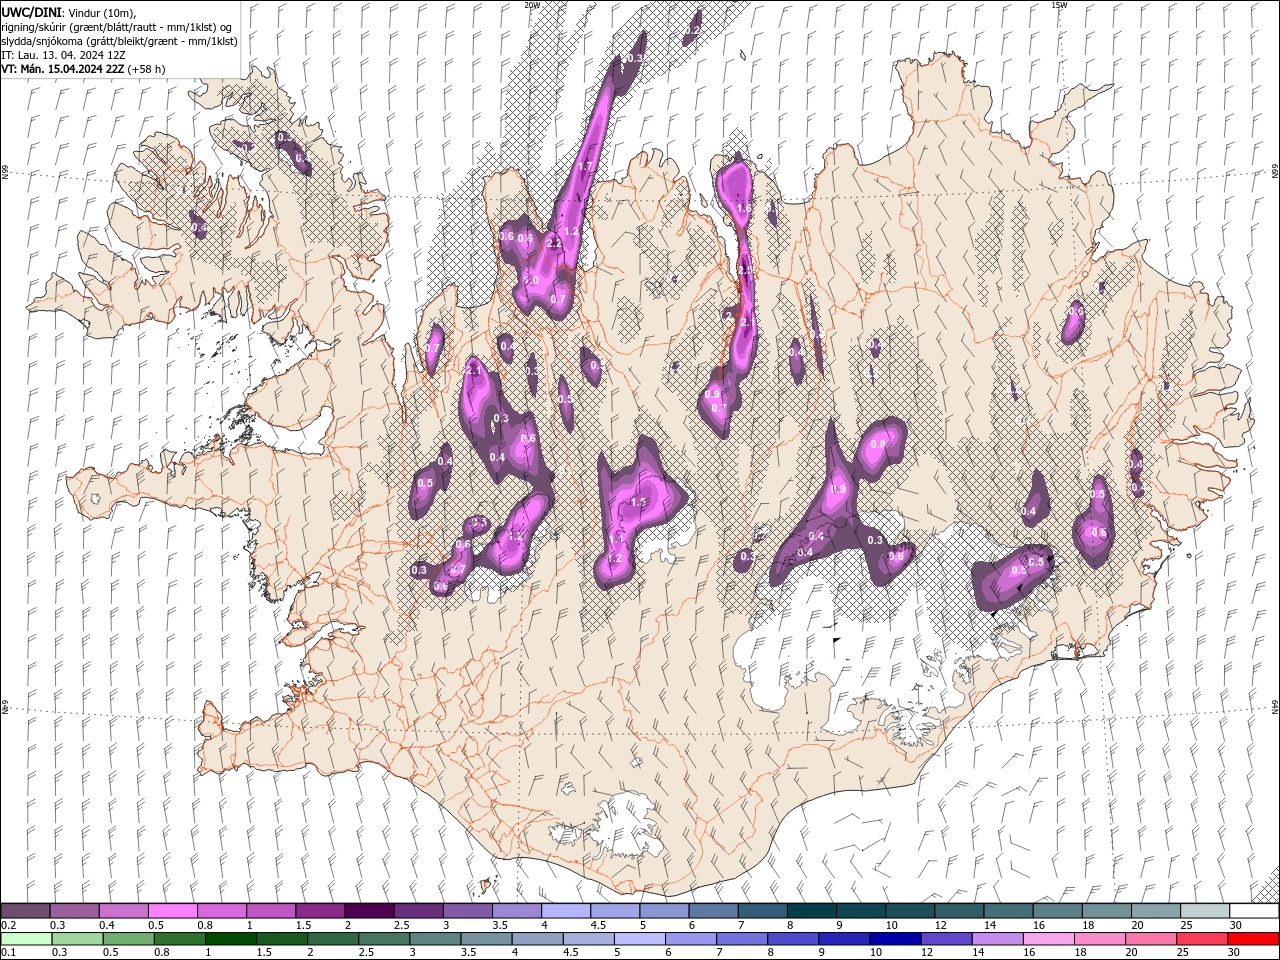Click the UWC/DINI Vindur (10m) title text
The height and width of the screenshot is (960, 1280).
coord(68,12)
